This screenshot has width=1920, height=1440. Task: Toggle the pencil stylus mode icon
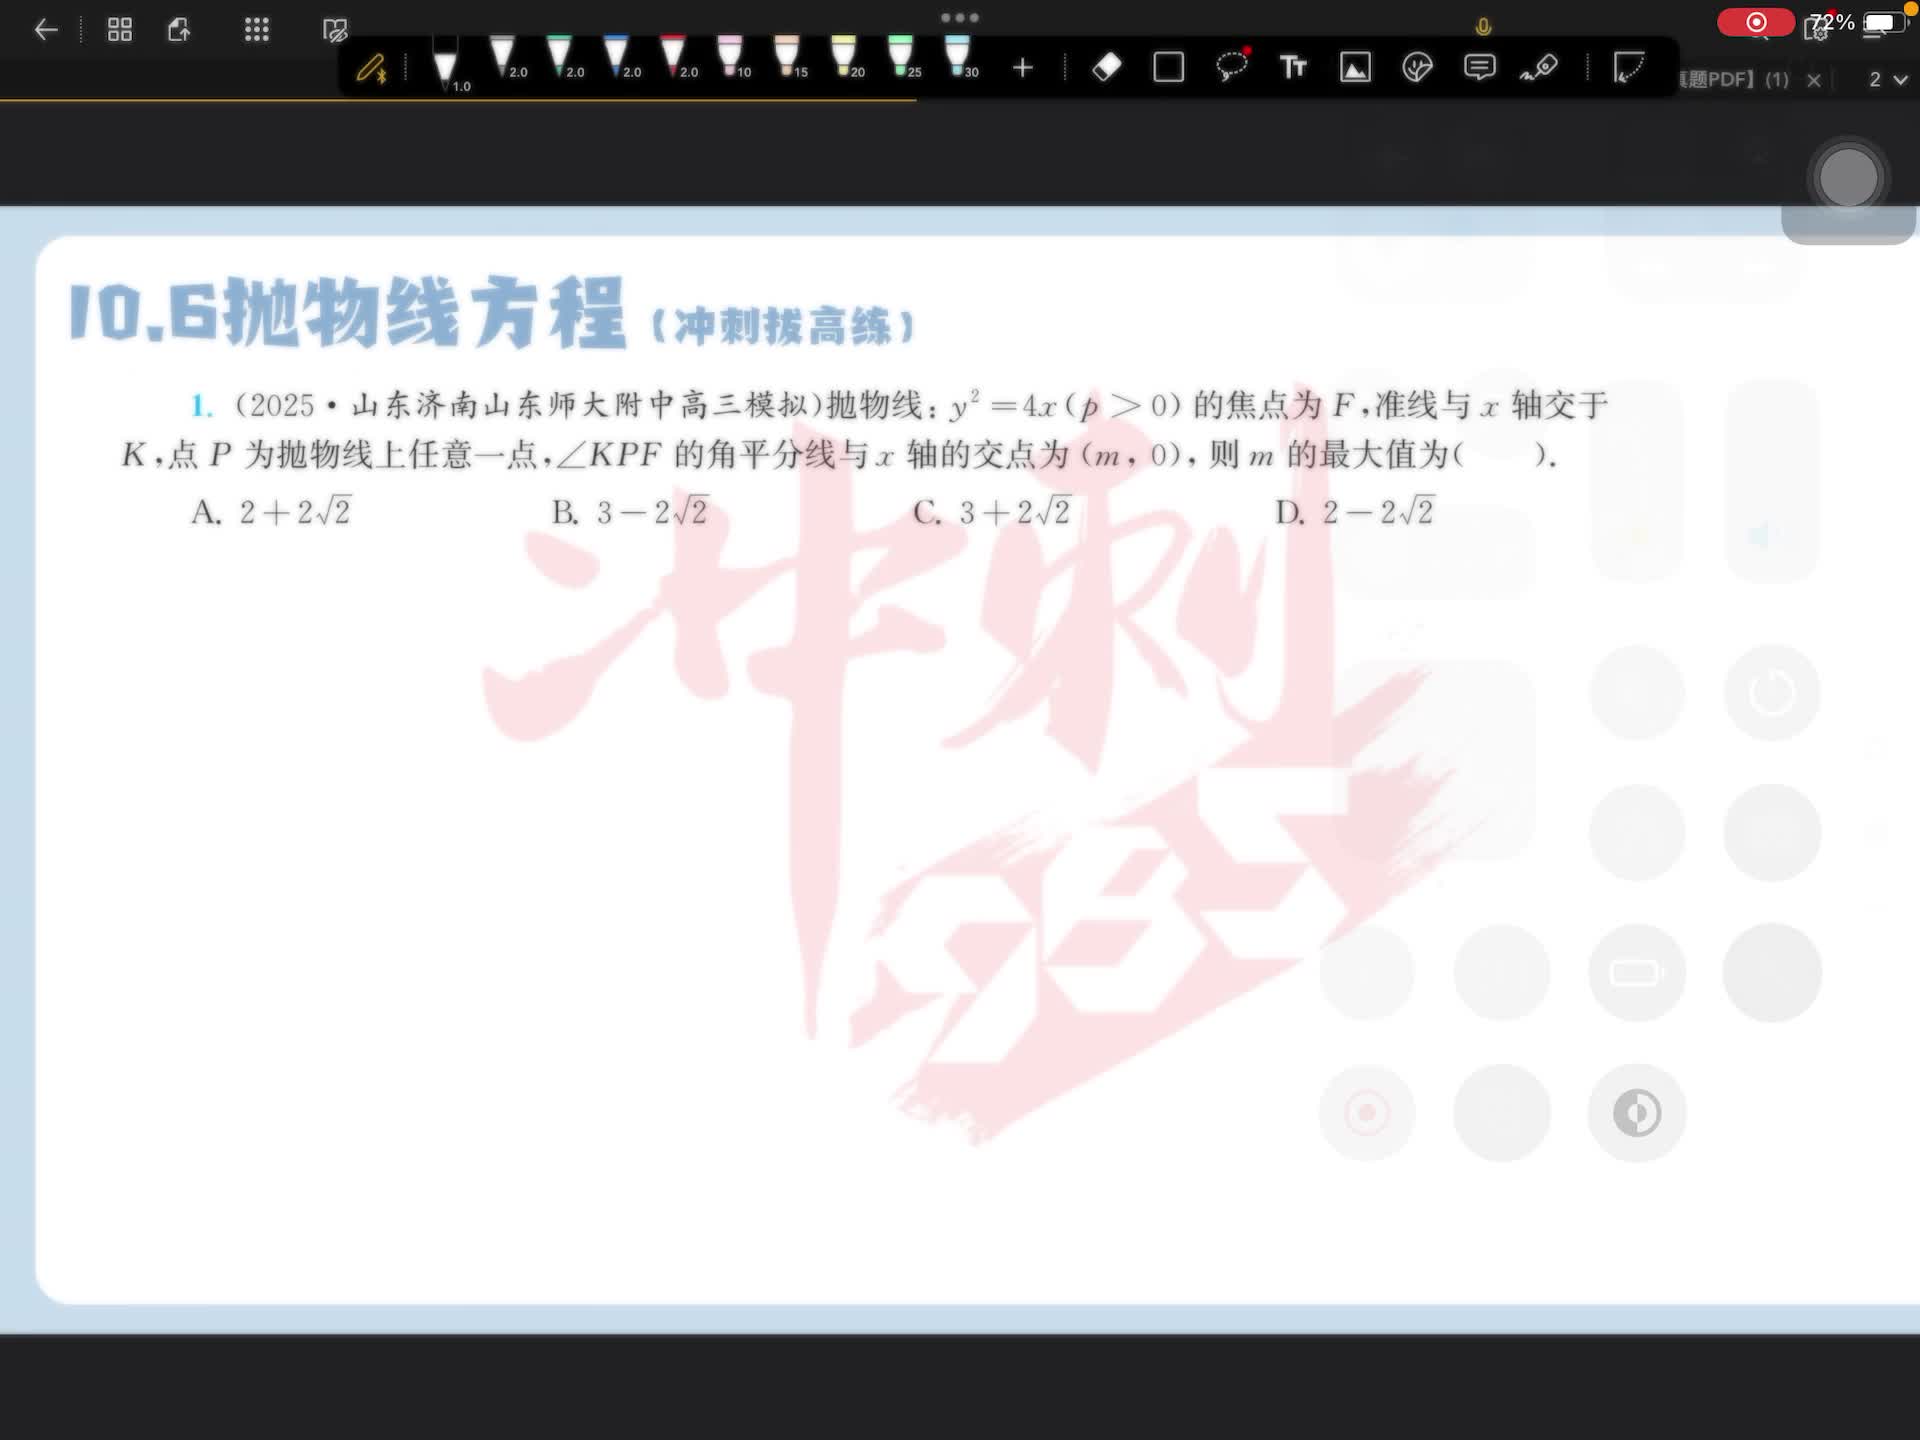tap(372, 67)
